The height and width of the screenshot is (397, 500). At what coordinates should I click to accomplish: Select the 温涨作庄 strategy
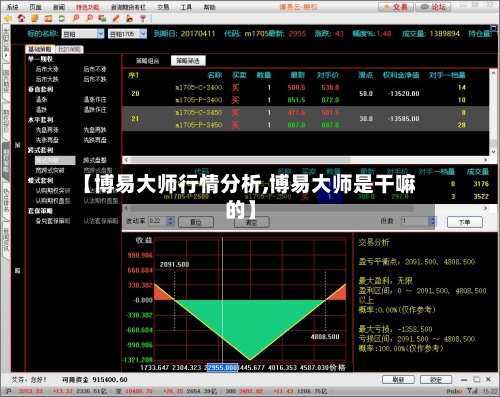95,99
